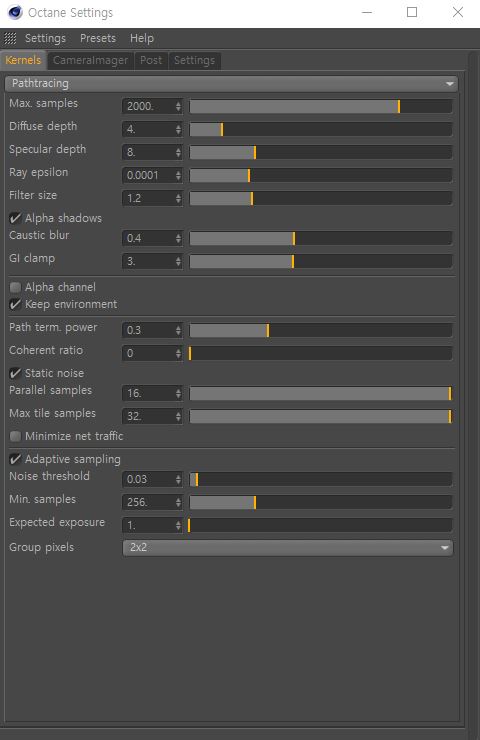Close the Octane Settings window
The height and width of the screenshot is (740, 480).
tap(458, 13)
